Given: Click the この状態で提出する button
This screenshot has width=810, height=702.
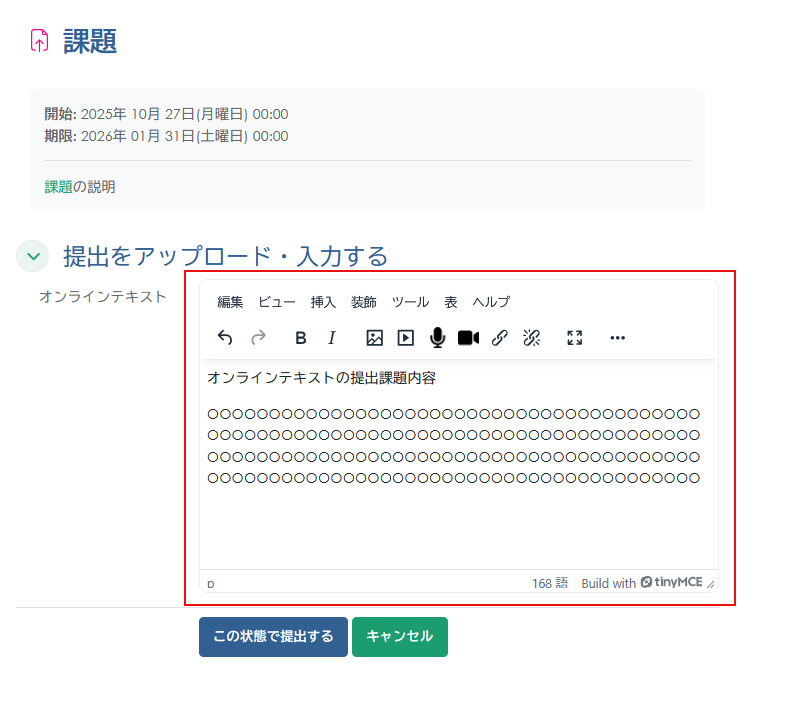Looking at the screenshot, I should pyautogui.click(x=273, y=636).
